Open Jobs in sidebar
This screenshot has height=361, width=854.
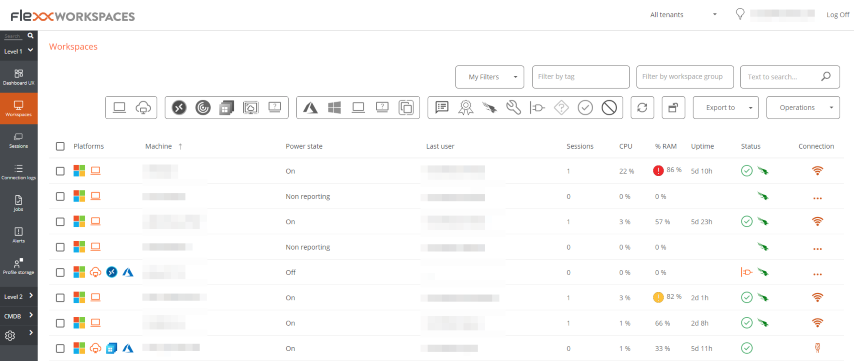pyautogui.click(x=19, y=203)
